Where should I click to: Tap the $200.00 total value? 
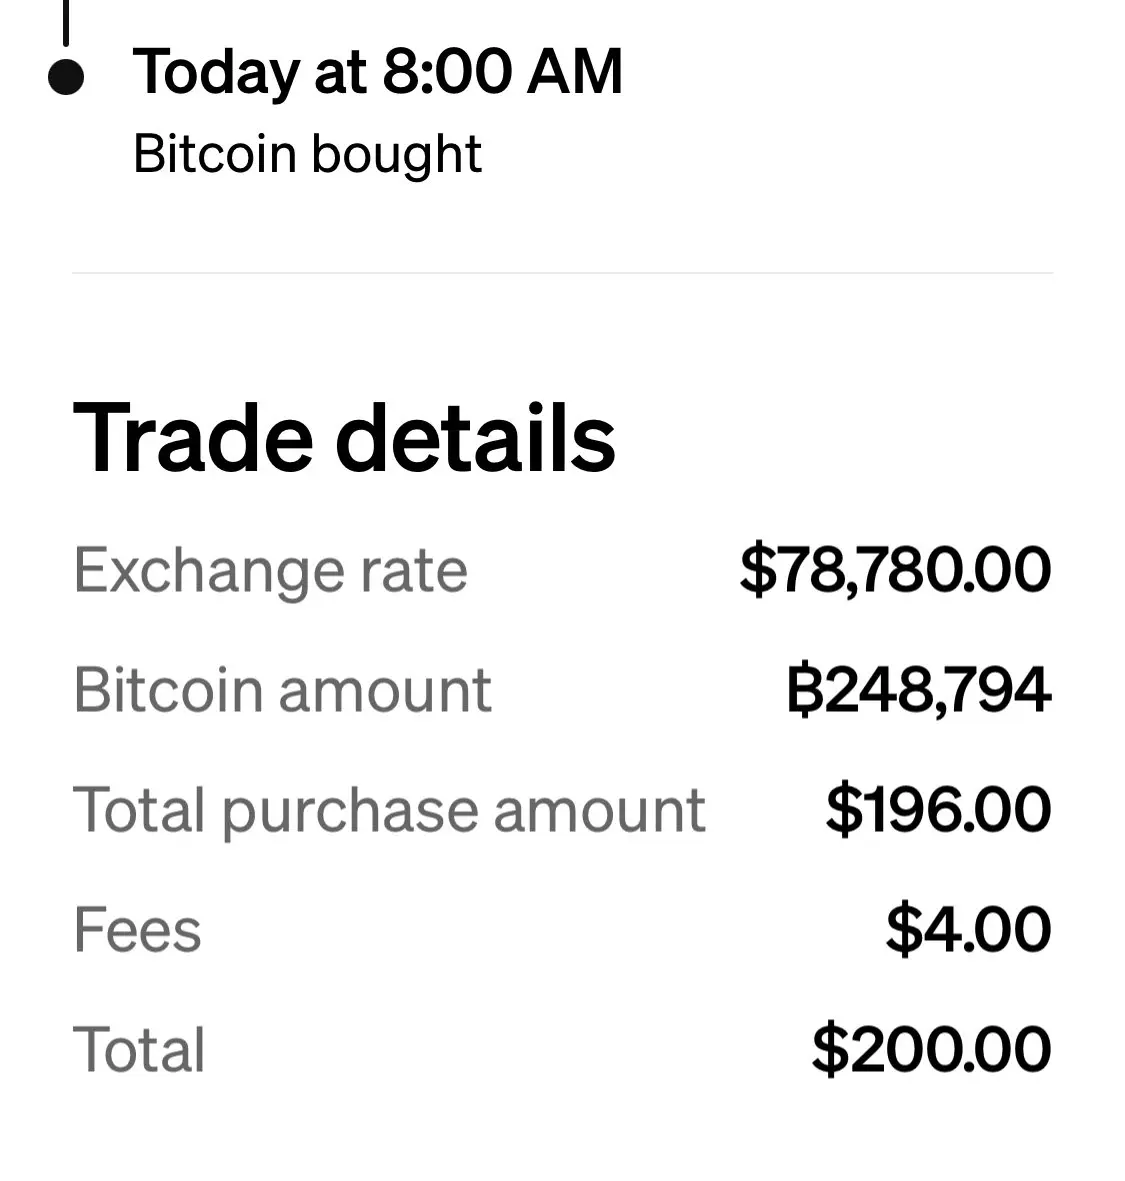tap(931, 1050)
